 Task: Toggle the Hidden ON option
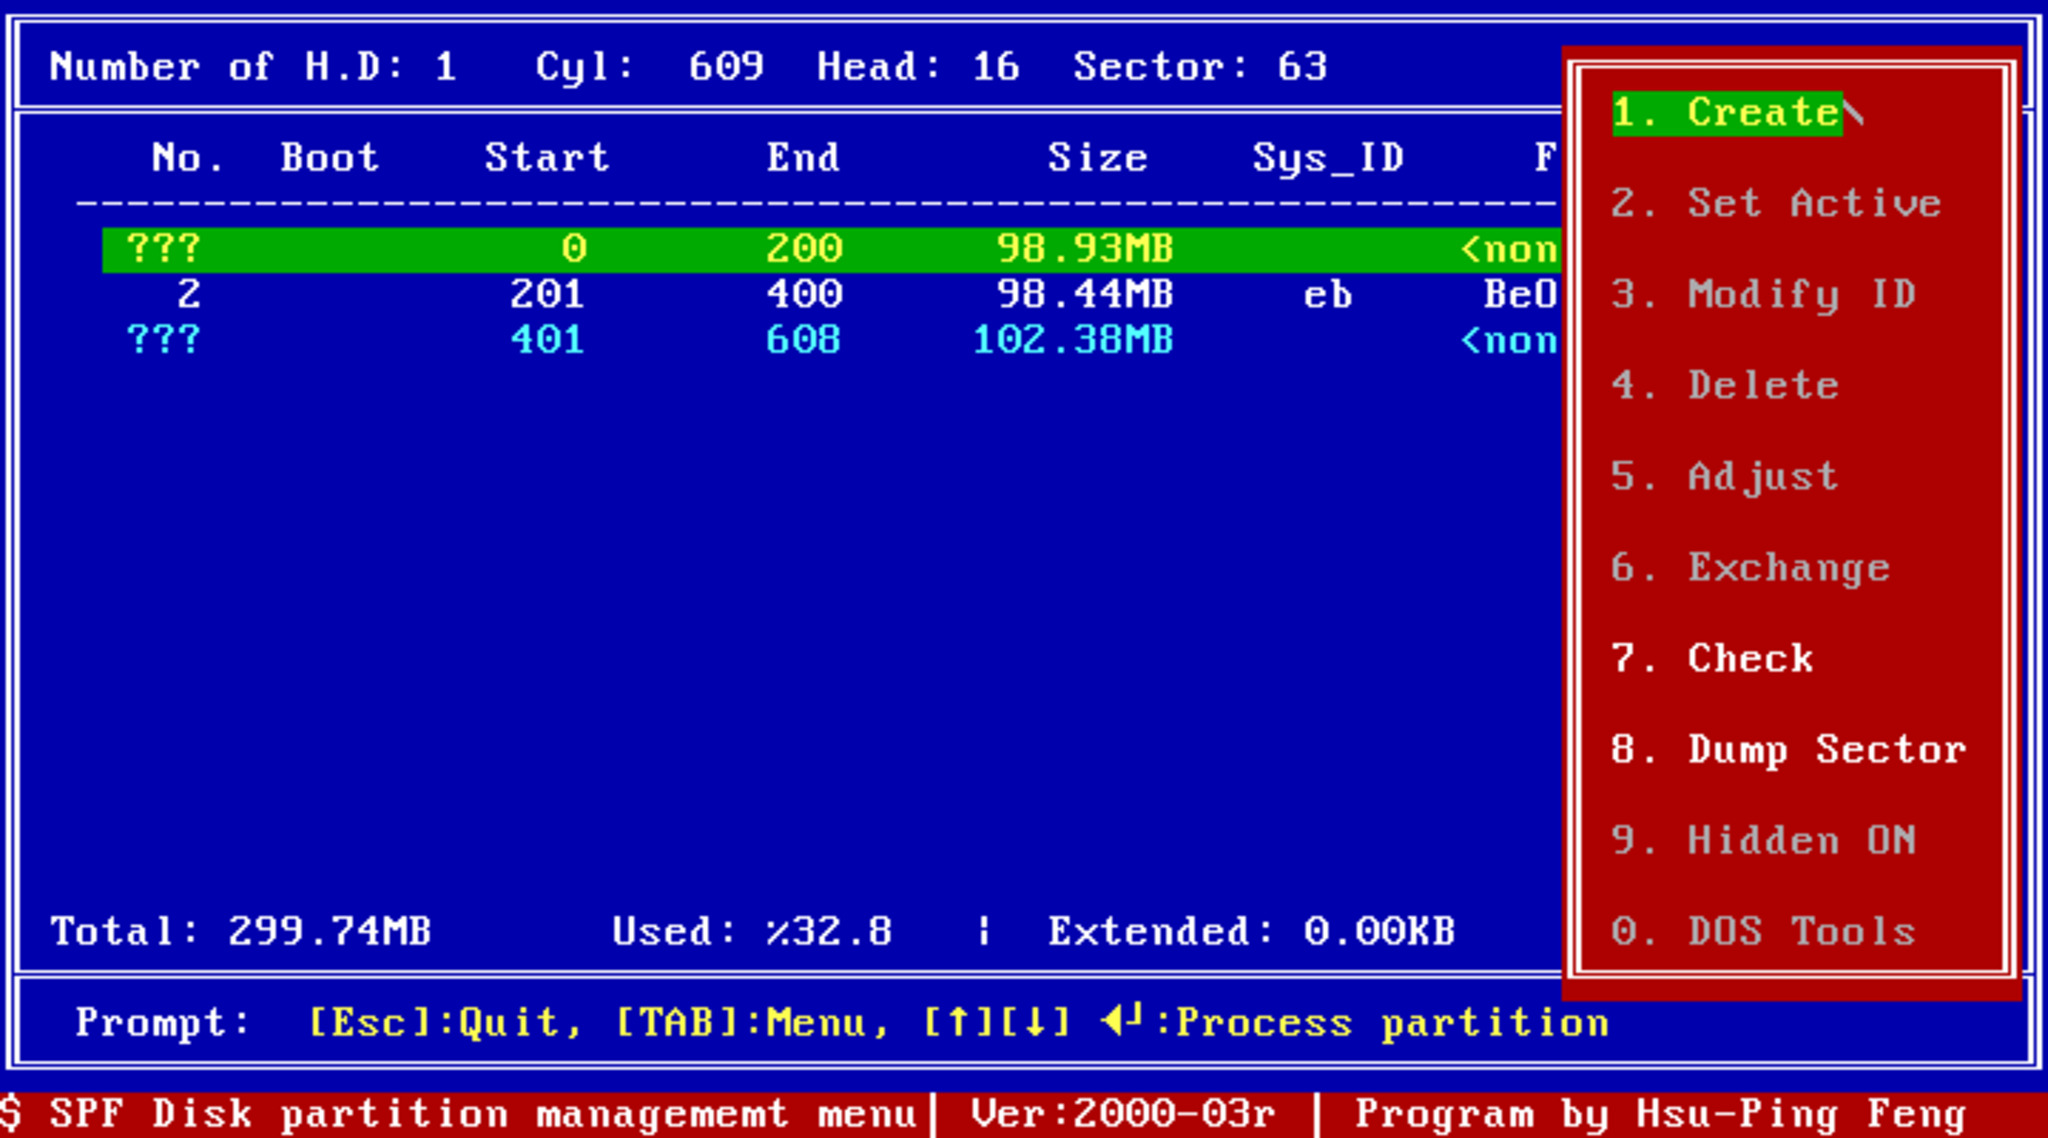click(x=1764, y=840)
